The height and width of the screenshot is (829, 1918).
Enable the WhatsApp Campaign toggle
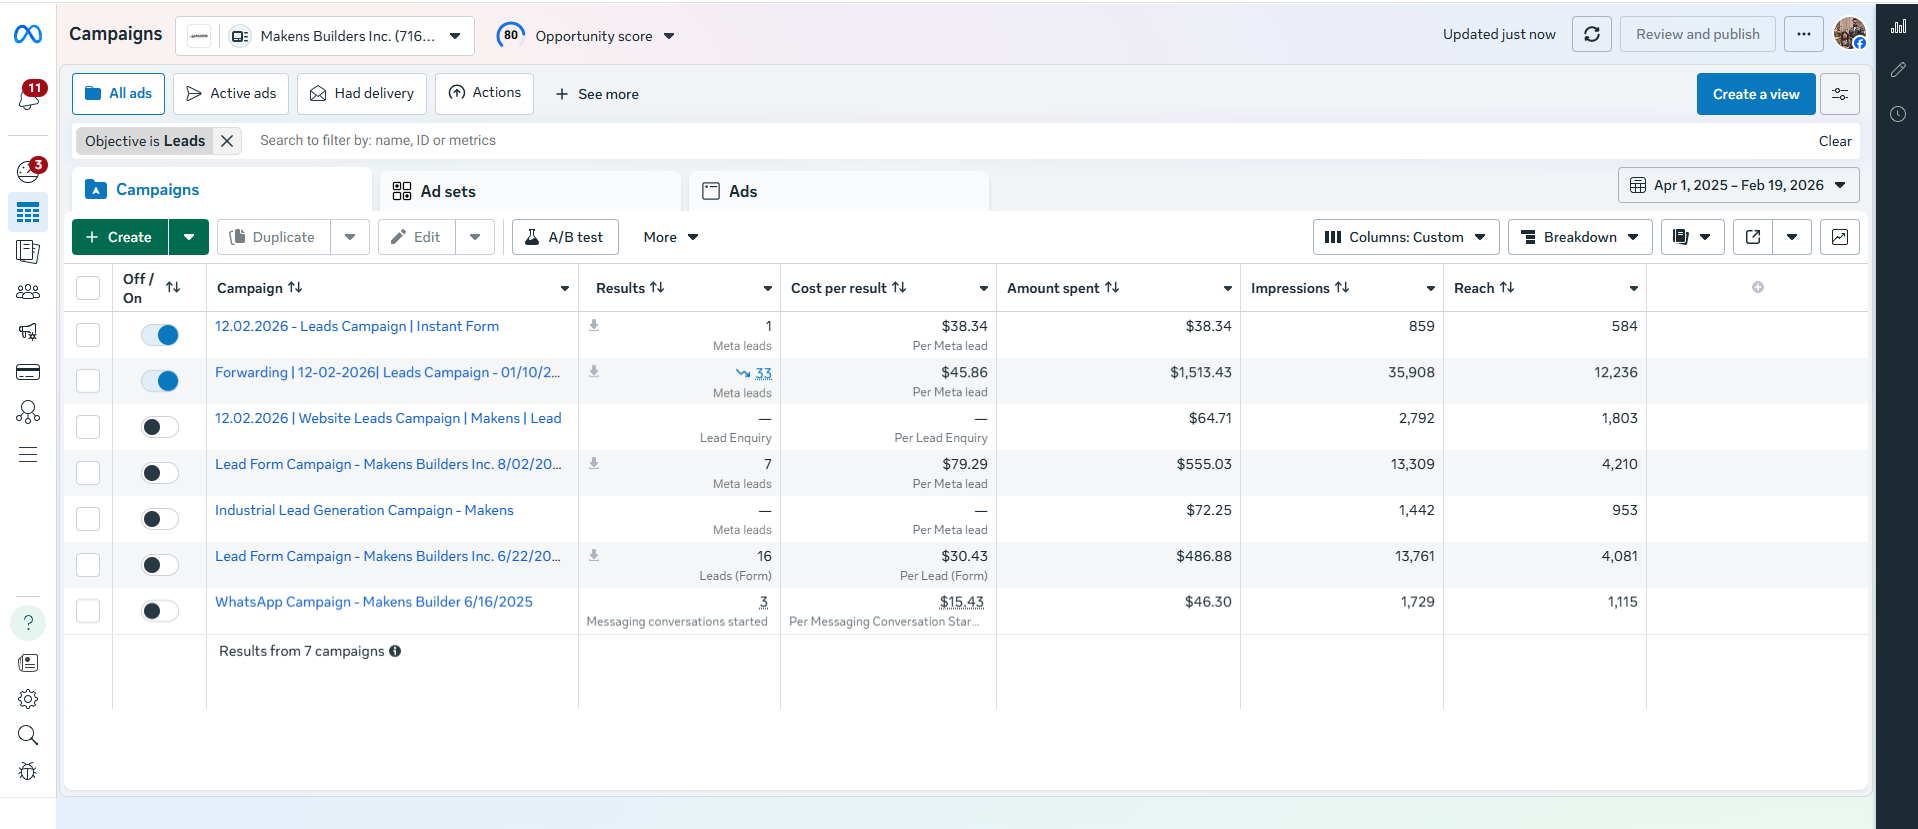tap(160, 611)
